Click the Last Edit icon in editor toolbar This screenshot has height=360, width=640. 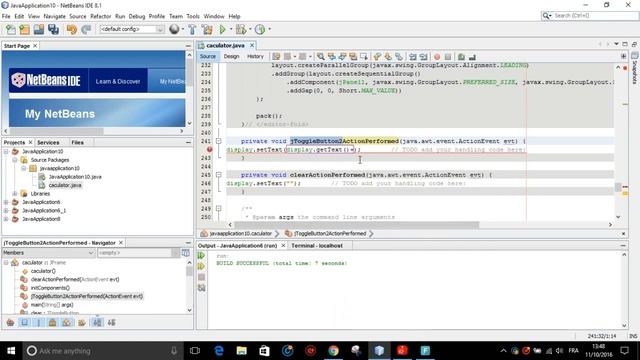276,57
